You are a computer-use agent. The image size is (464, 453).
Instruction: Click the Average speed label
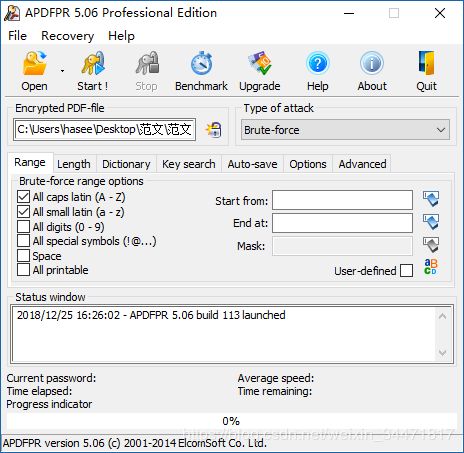pos(276,378)
